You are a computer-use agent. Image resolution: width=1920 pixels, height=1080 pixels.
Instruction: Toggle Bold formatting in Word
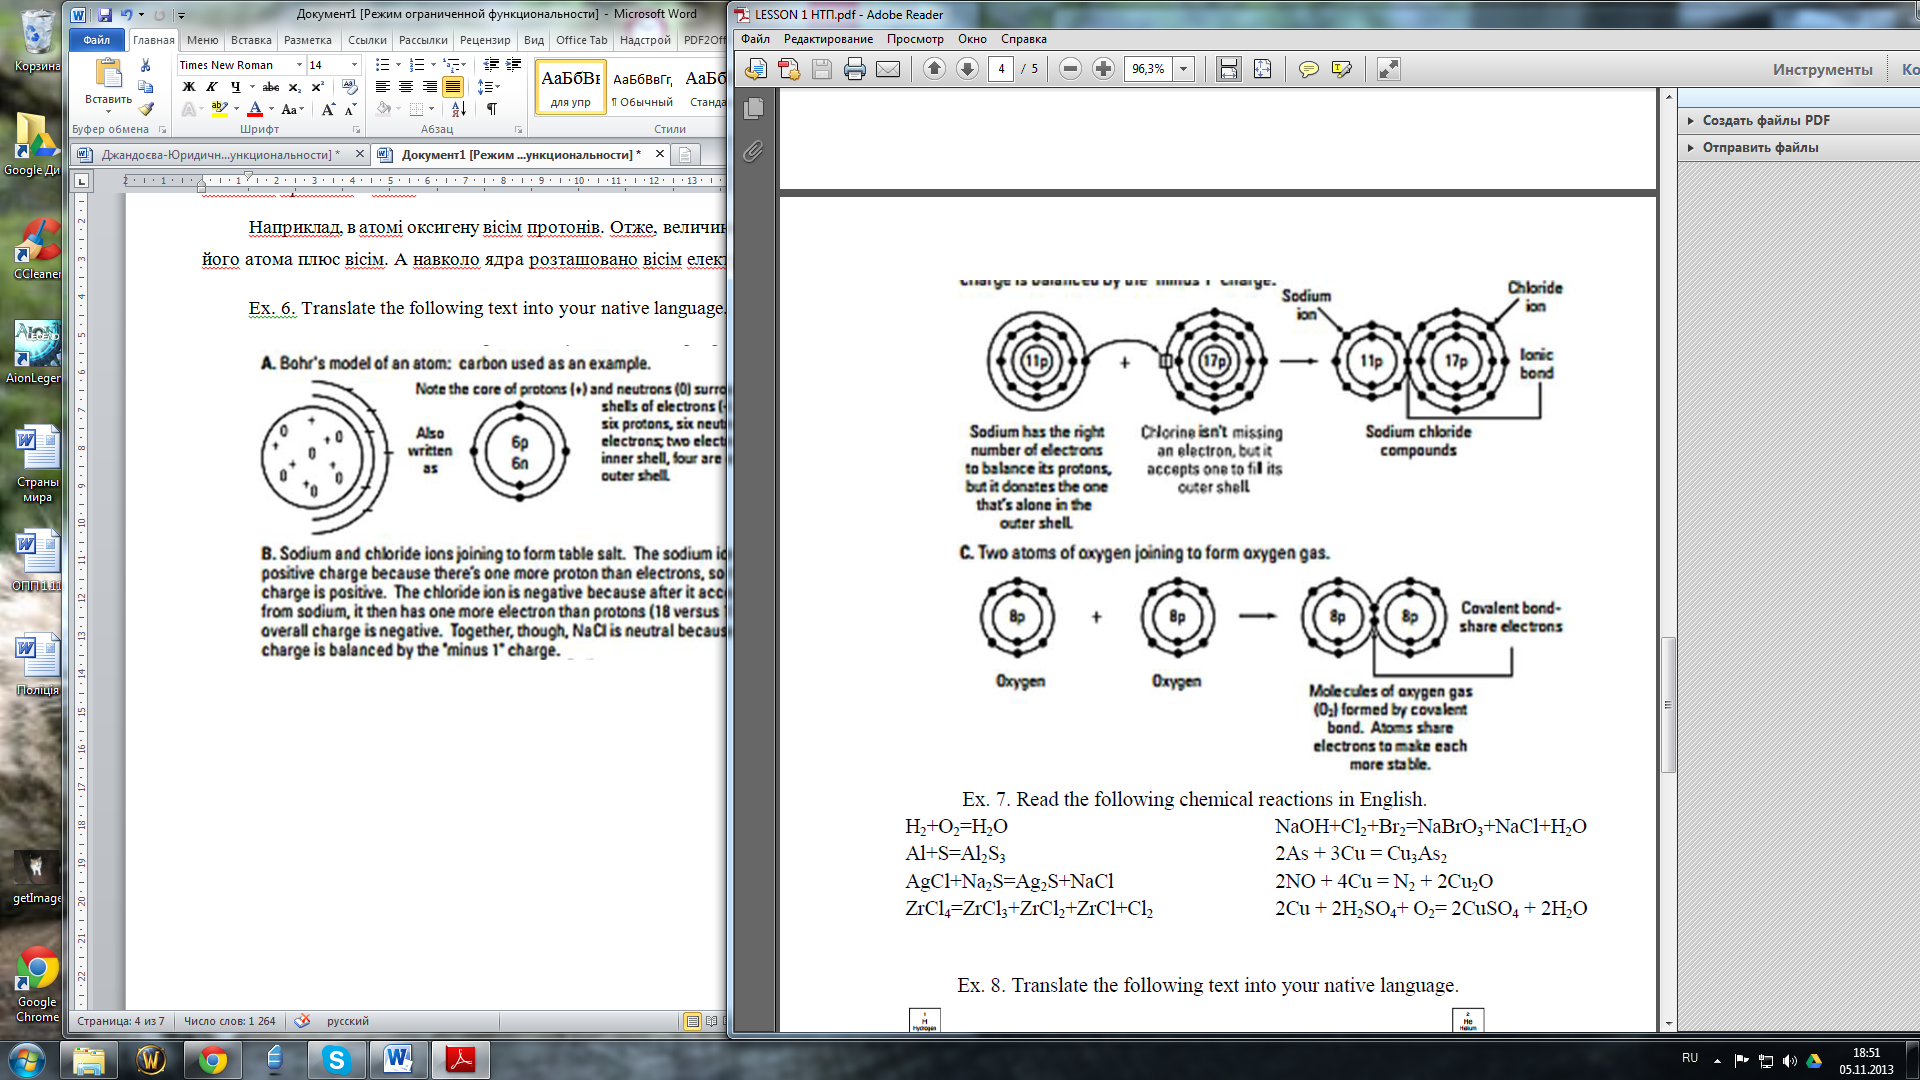189,87
